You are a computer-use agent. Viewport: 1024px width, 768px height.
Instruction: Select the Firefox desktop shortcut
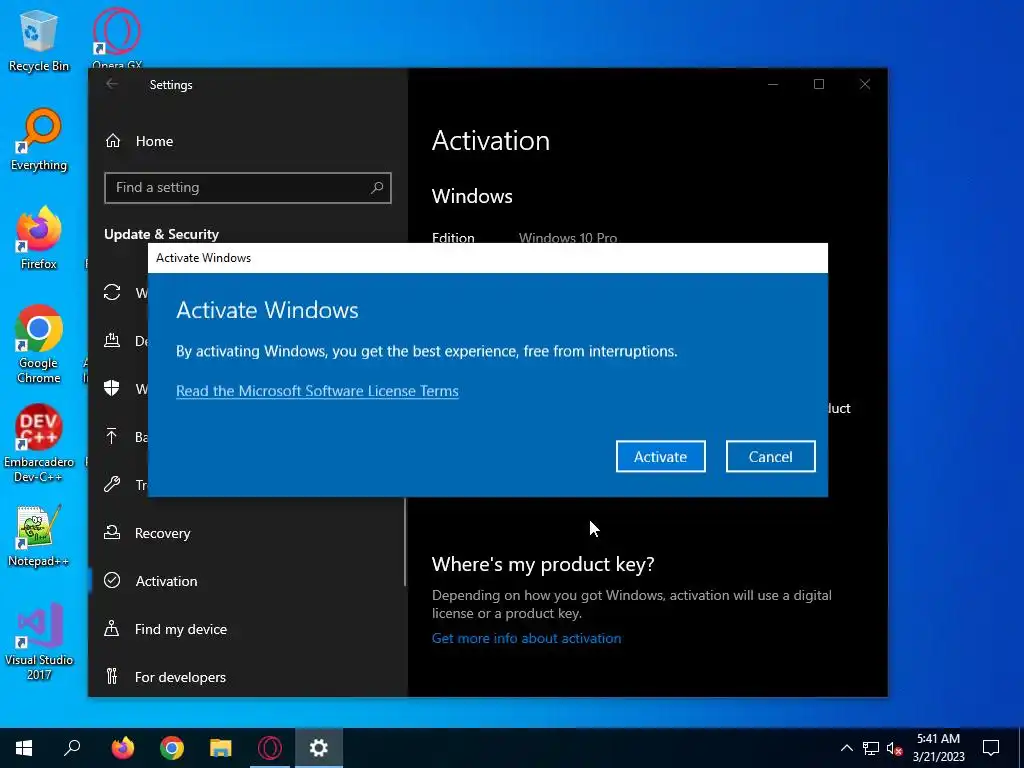tap(39, 238)
